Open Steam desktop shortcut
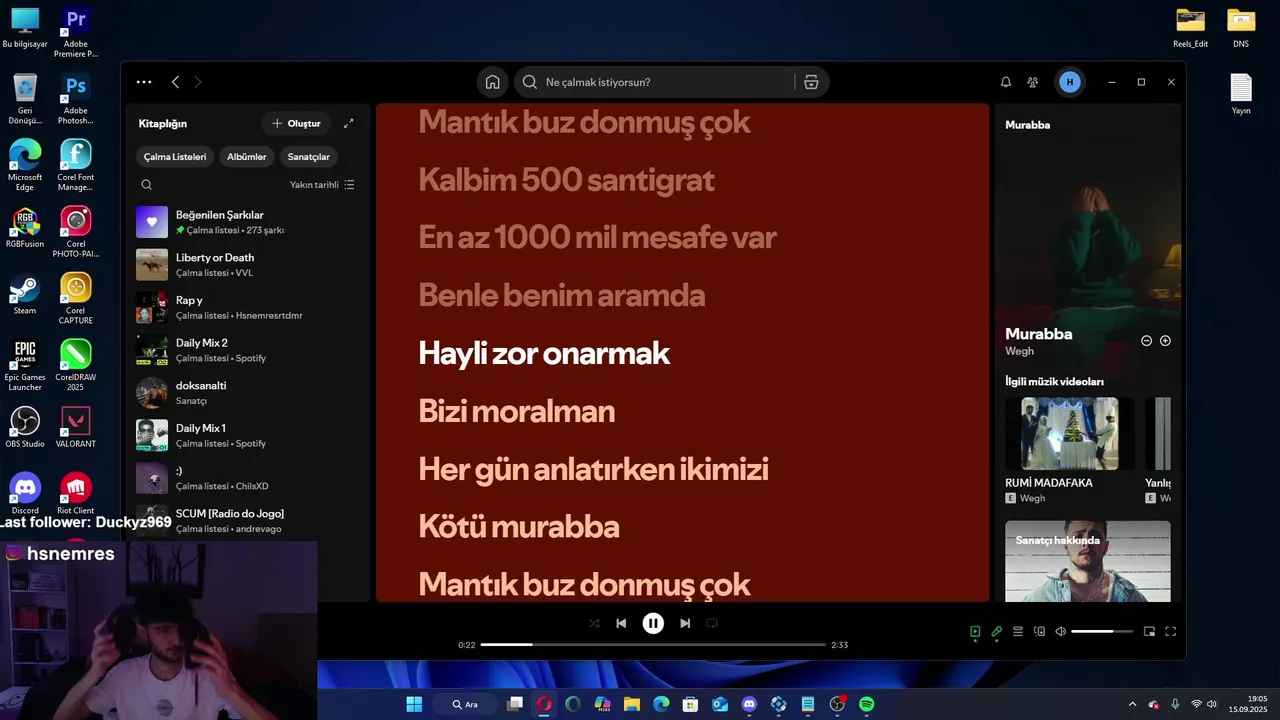The width and height of the screenshot is (1280, 720). tap(25, 295)
